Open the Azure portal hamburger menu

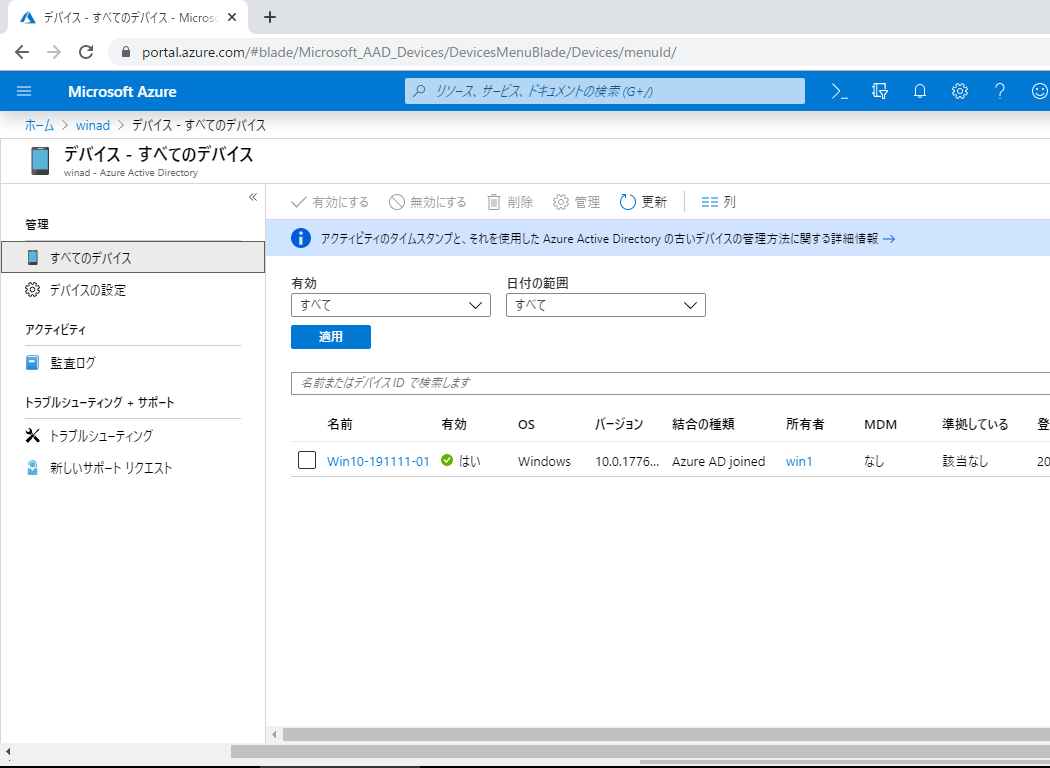pyautogui.click(x=24, y=91)
